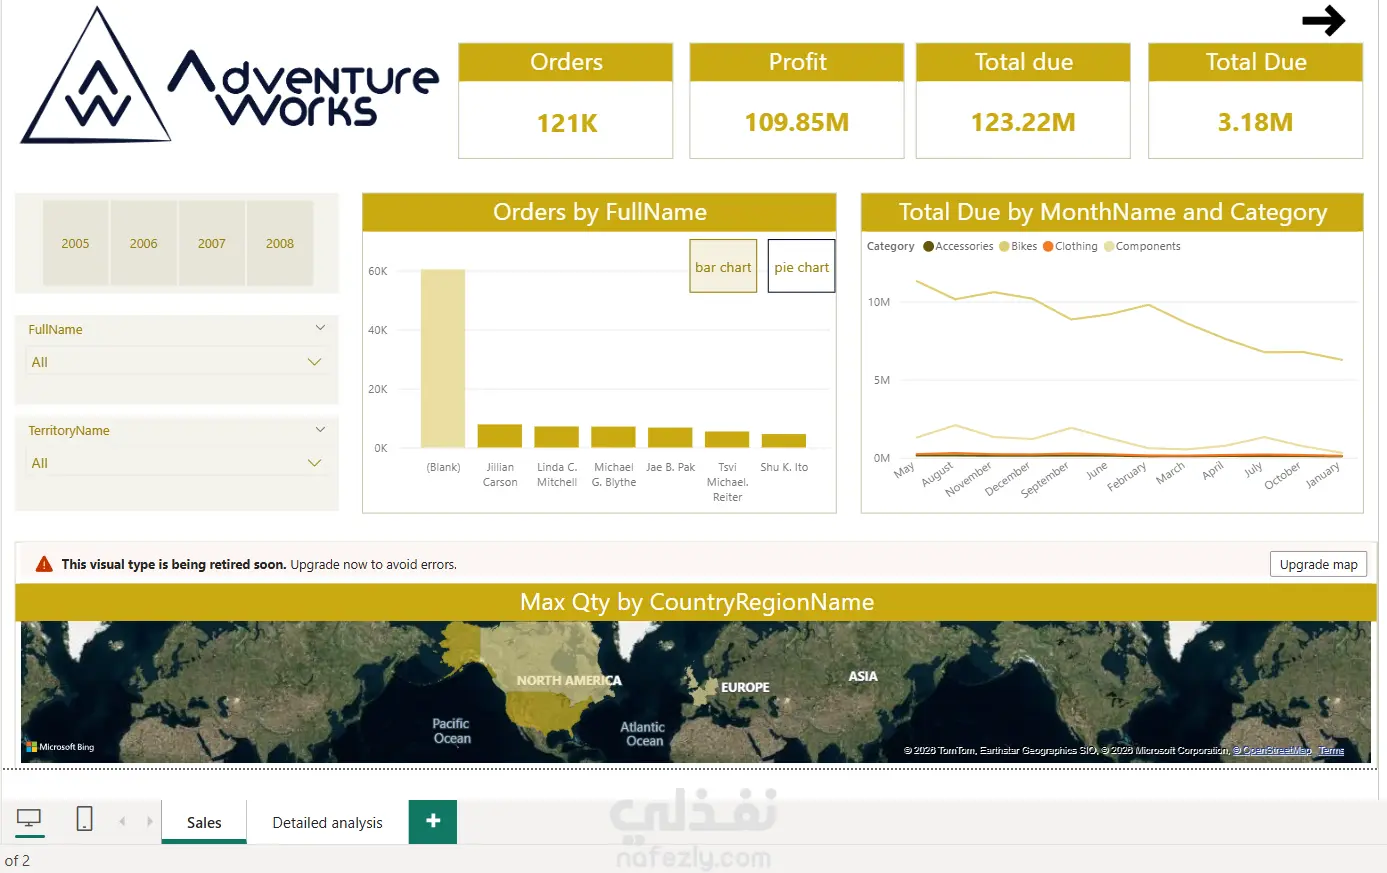Select the Jae B. Pak bar

670,437
